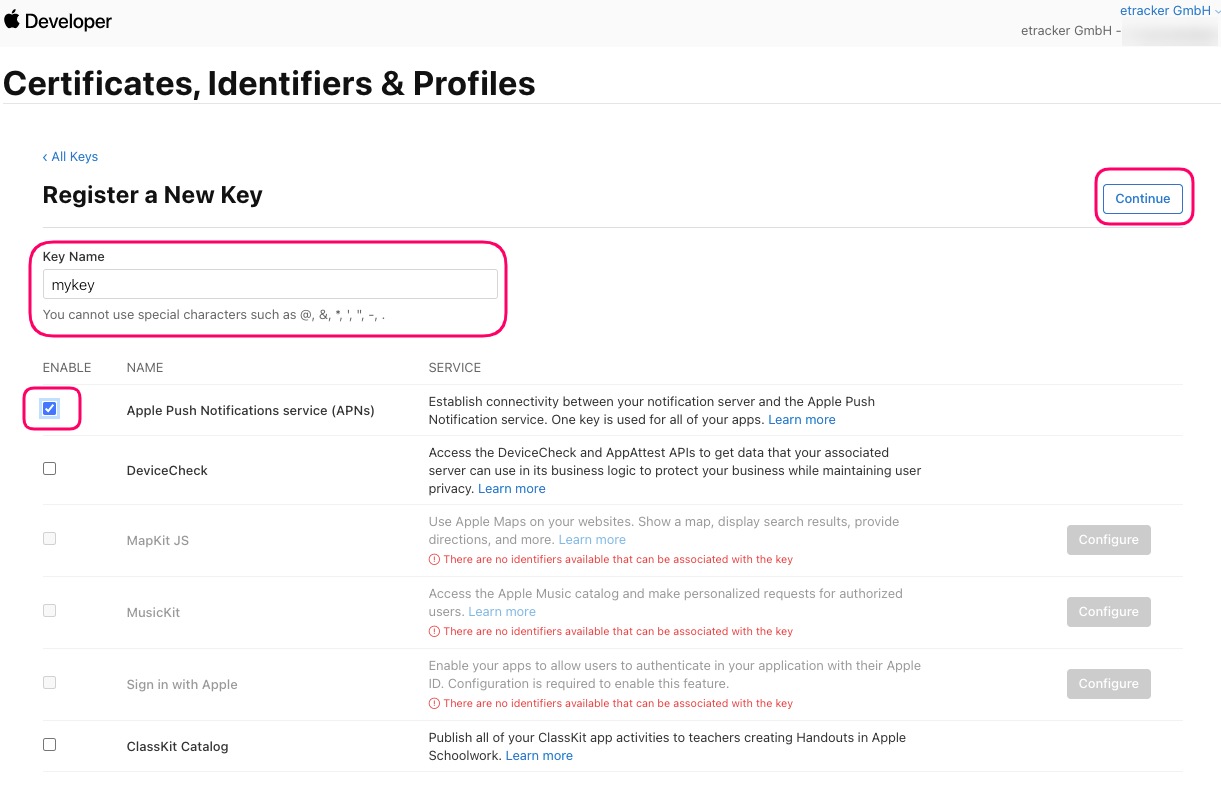
Task: Click Configure button for MusicKit
Action: (1109, 612)
